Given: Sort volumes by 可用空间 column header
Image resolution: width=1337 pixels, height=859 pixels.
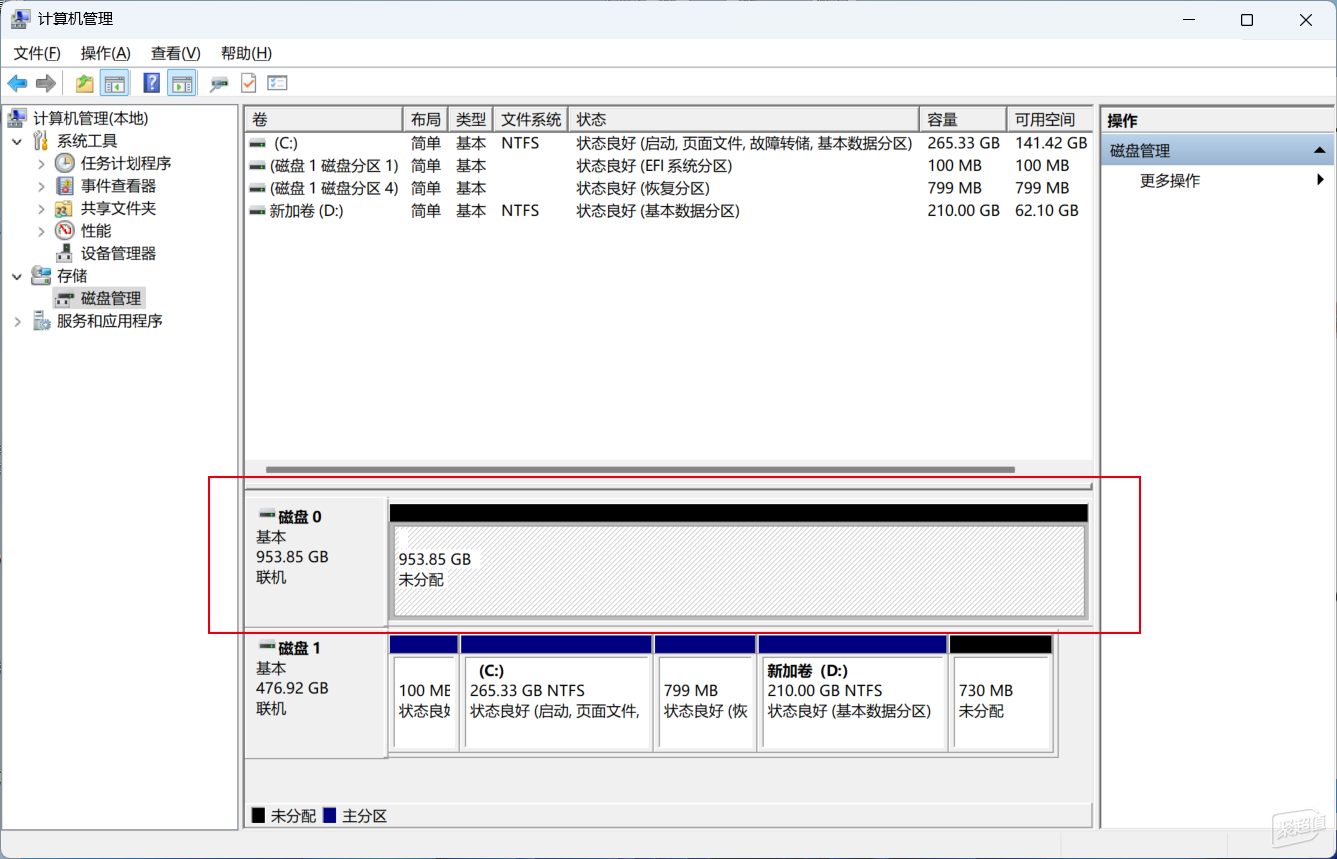Looking at the screenshot, I should tap(1046, 119).
